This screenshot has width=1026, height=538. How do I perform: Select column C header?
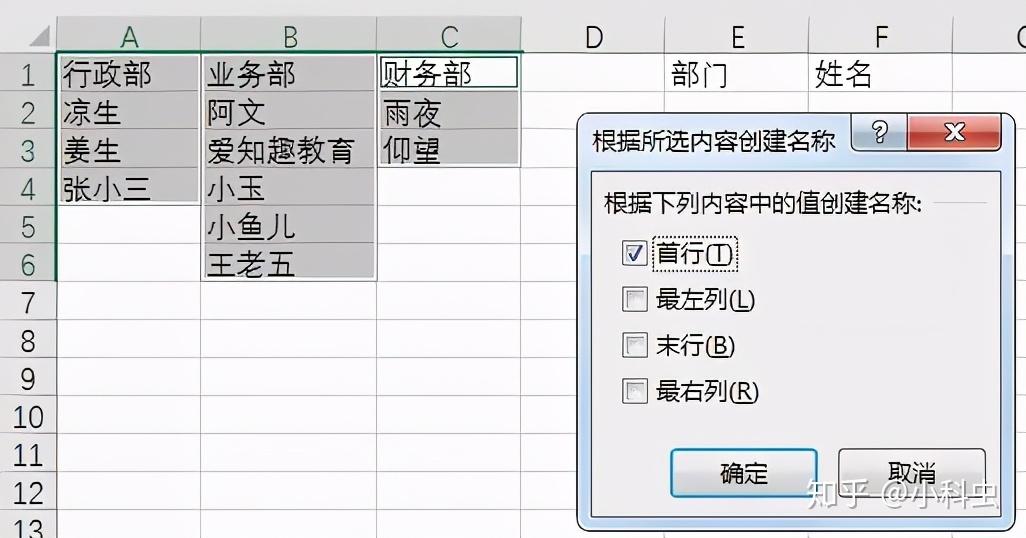[x=449, y=35]
